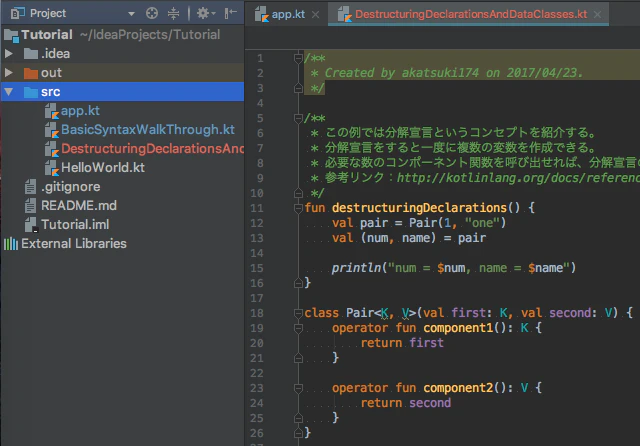Screen dimensions: 640x446
Task: Click line number 12 in the gutter
Action: (x=257, y=223)
